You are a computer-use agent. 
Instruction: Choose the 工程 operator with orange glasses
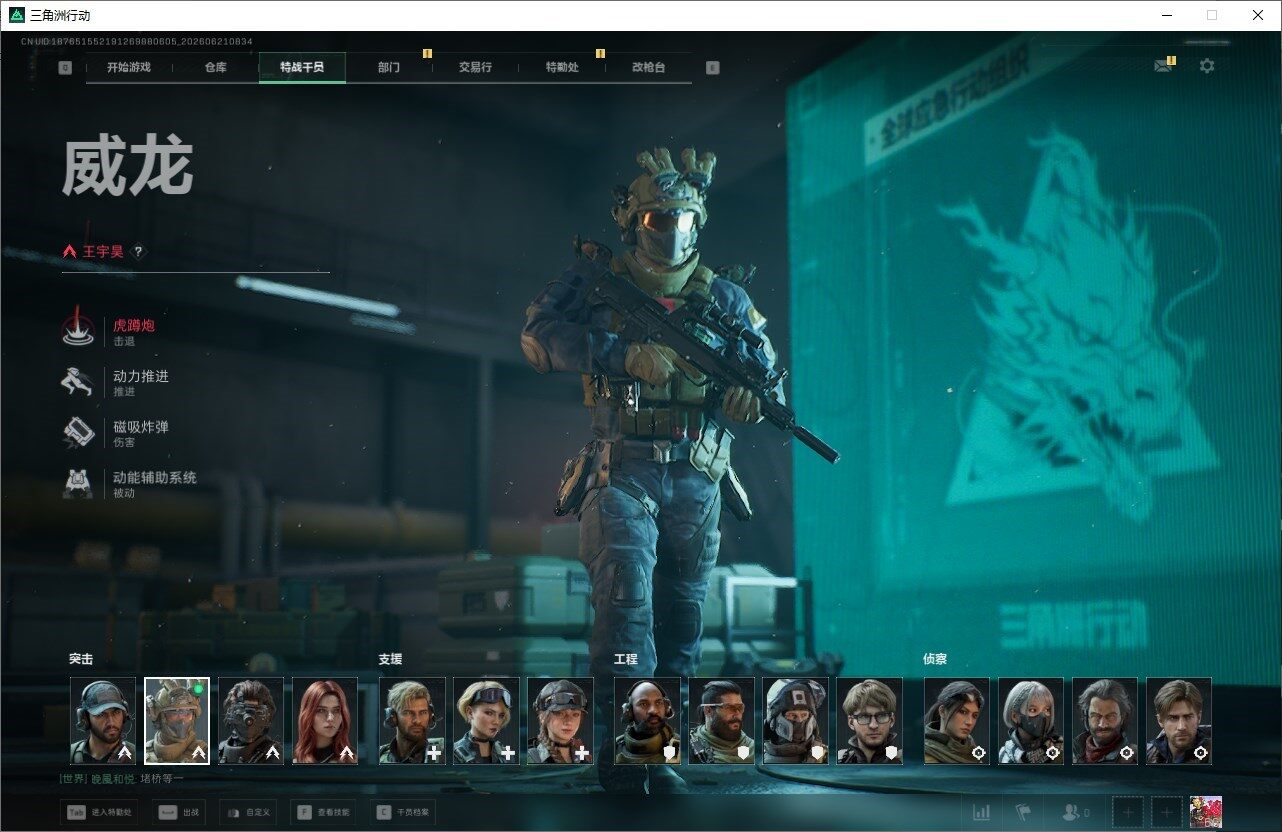(x=721, y=721)
